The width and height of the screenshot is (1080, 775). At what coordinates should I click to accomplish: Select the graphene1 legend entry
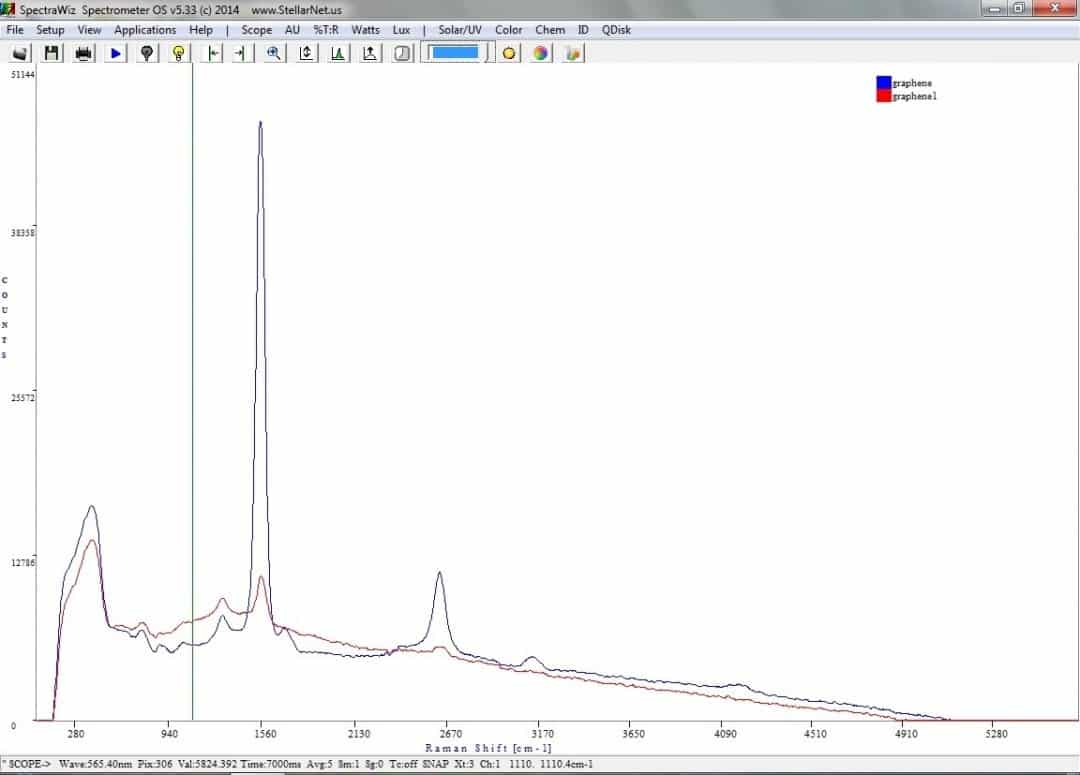(x=912, y=96)
